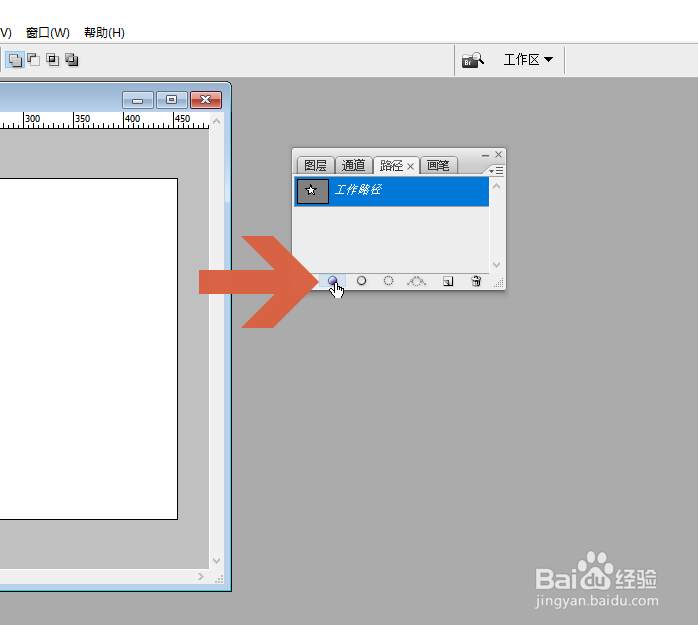Click document vertical scroll down arrow
This screenshot has width=698, height=625.
(216, 560)
